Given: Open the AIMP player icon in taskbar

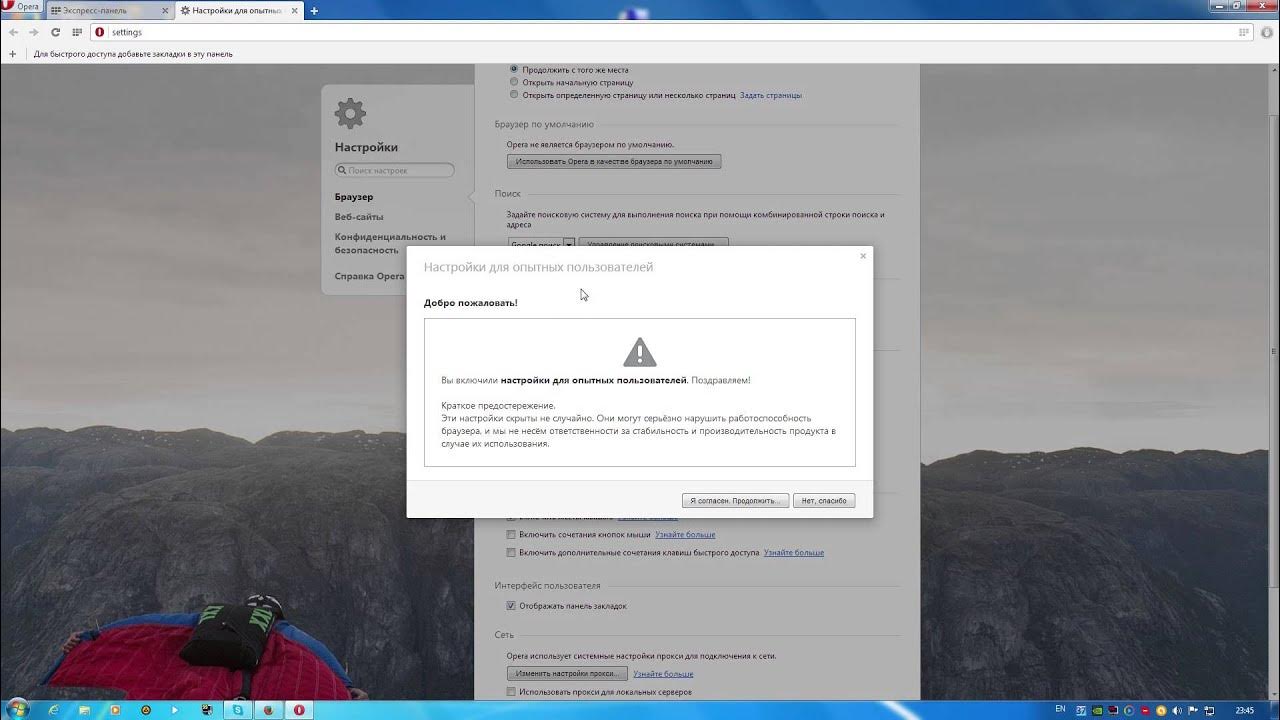Looking at the screenshot, I should pos(146,710).
